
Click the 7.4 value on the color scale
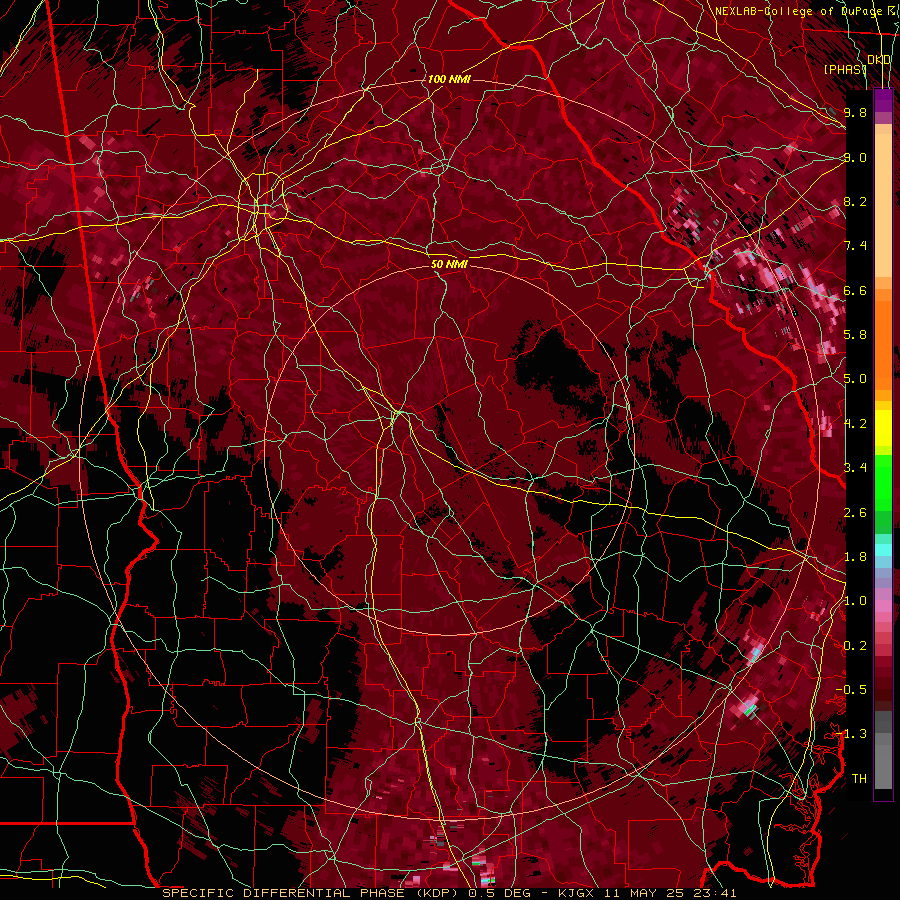pos(856,246)
